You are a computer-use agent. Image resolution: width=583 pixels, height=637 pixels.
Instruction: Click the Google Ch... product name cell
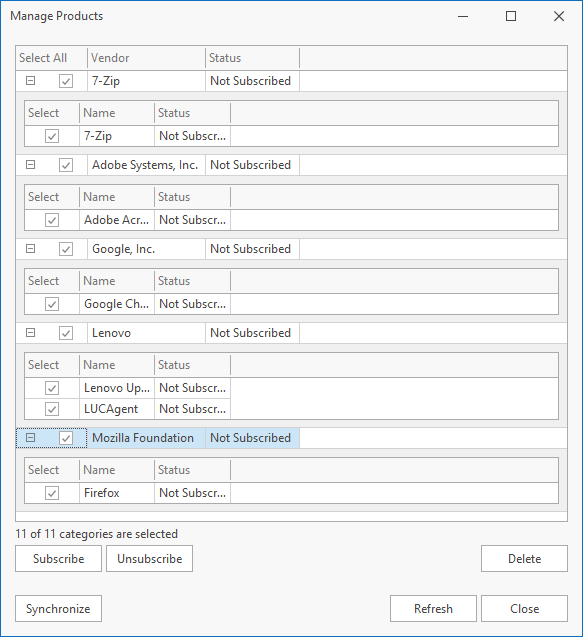117,304
